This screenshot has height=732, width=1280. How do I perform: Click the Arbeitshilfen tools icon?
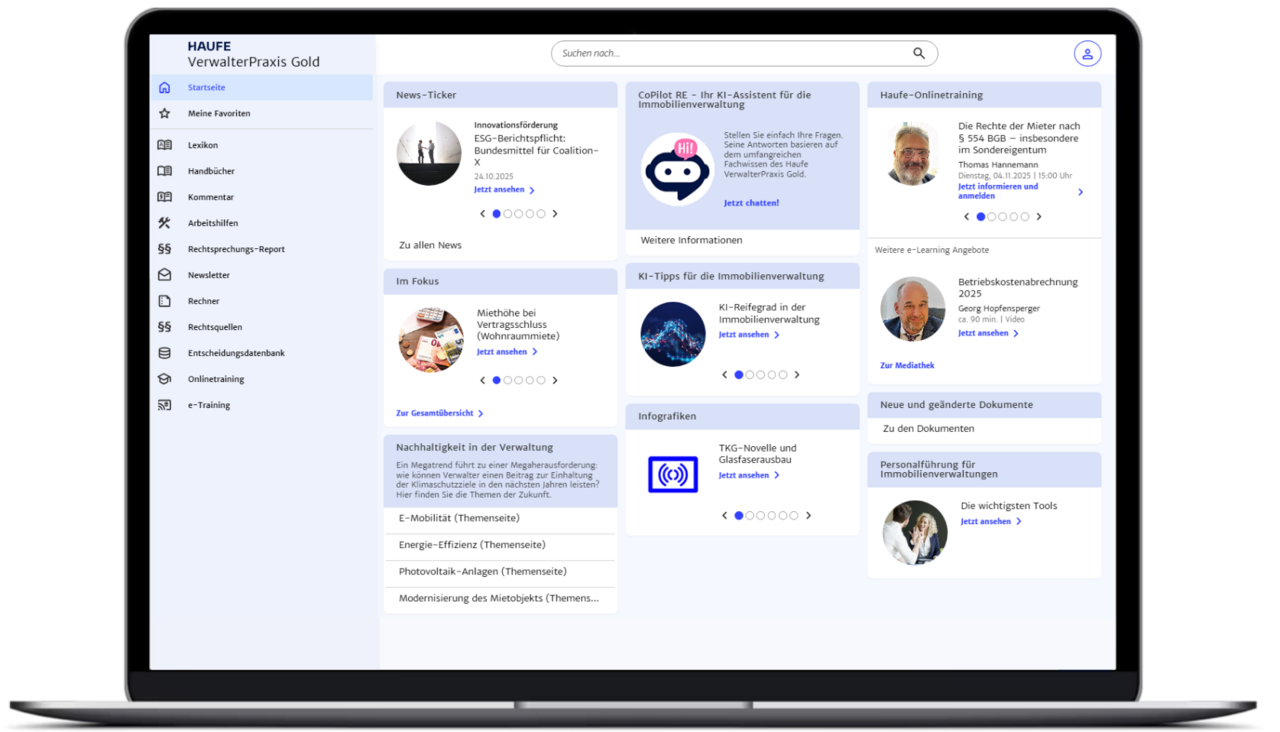[x=165, y=223]
